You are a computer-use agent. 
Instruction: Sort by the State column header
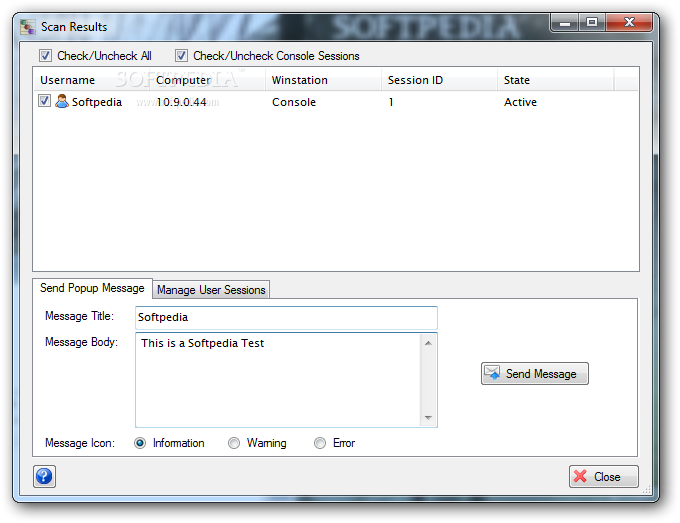tap(556, 80)
